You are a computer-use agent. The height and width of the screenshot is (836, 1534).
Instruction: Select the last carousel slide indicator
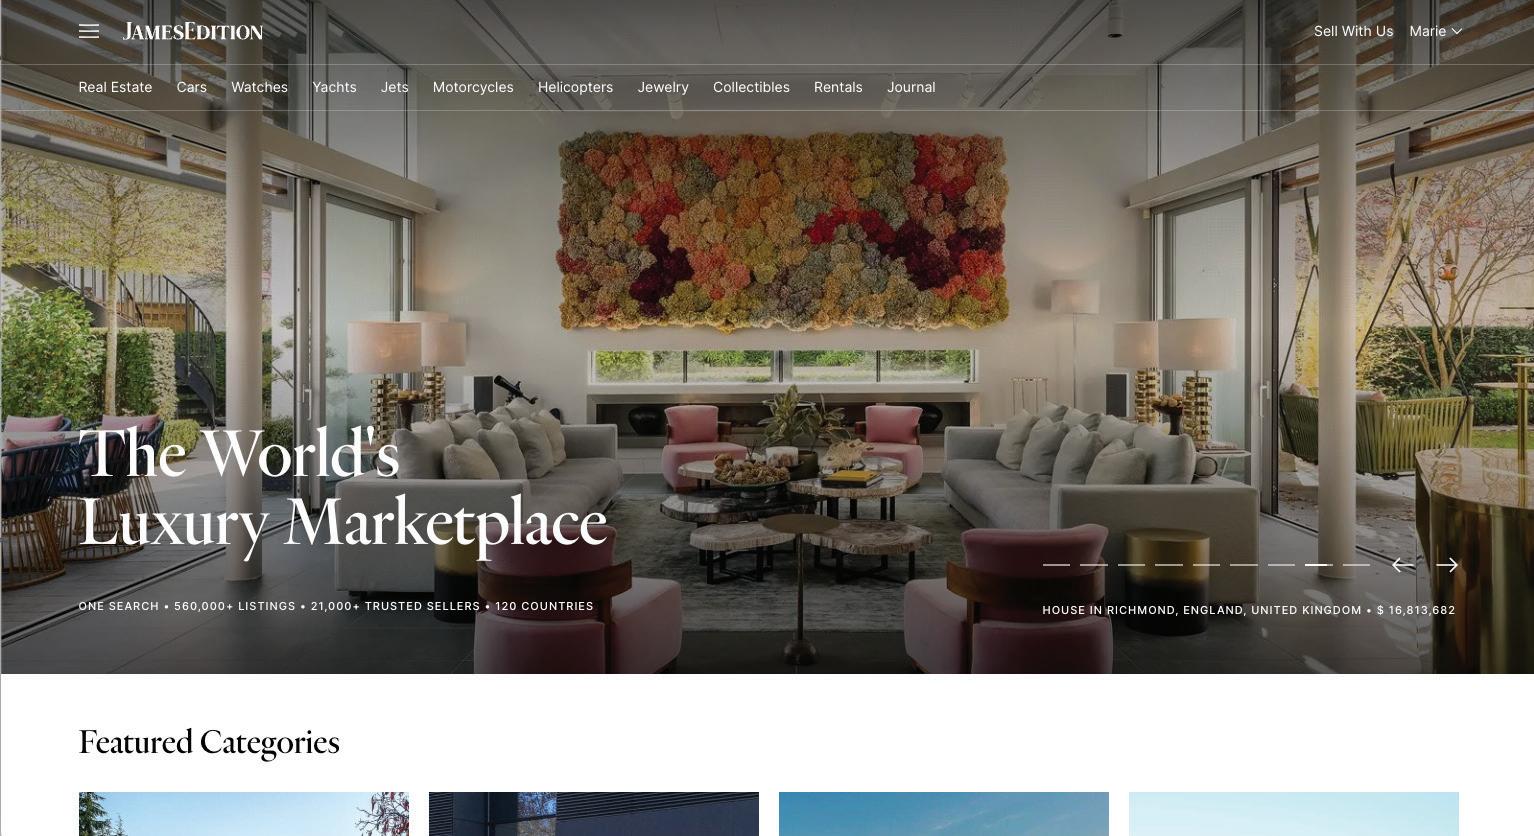pyautogui.click(x=1356, y=565)
